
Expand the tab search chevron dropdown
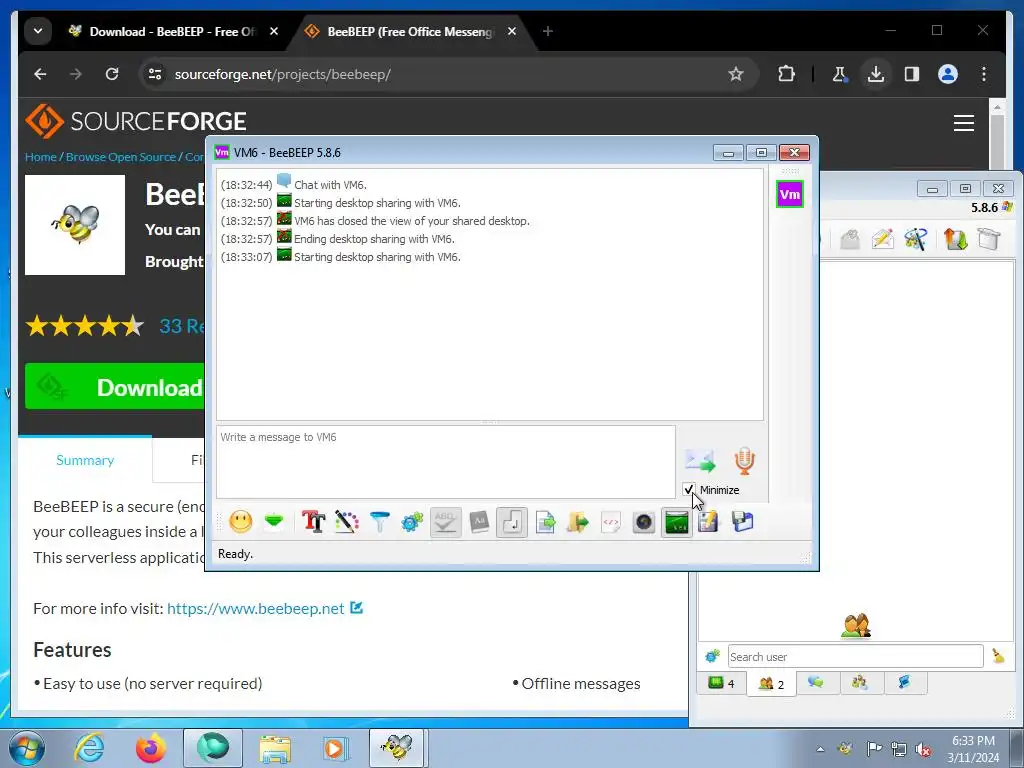(x=38, y=31)
